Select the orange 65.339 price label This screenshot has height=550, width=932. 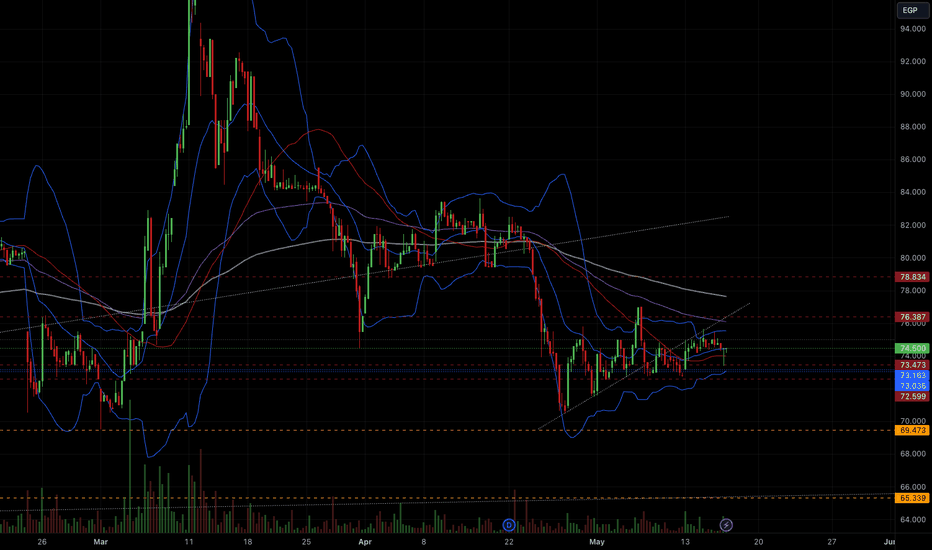tap(912, 498)
